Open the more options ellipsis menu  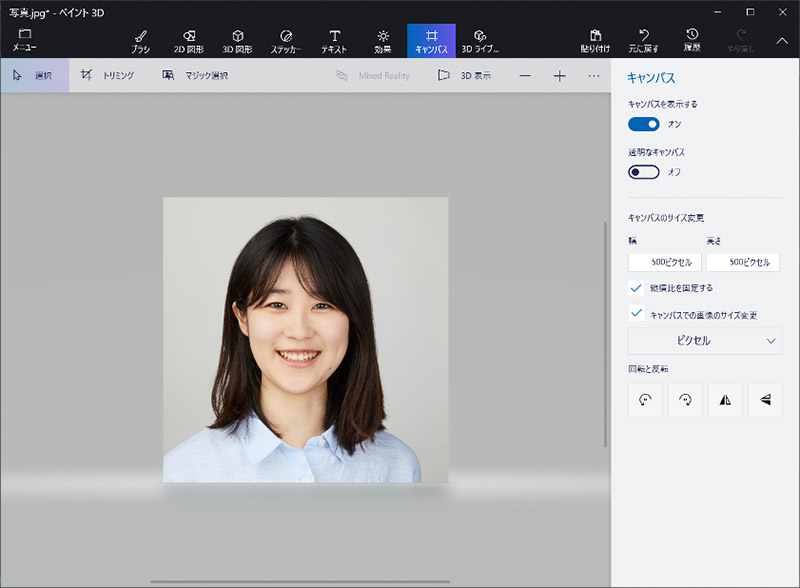pos(594,76)
